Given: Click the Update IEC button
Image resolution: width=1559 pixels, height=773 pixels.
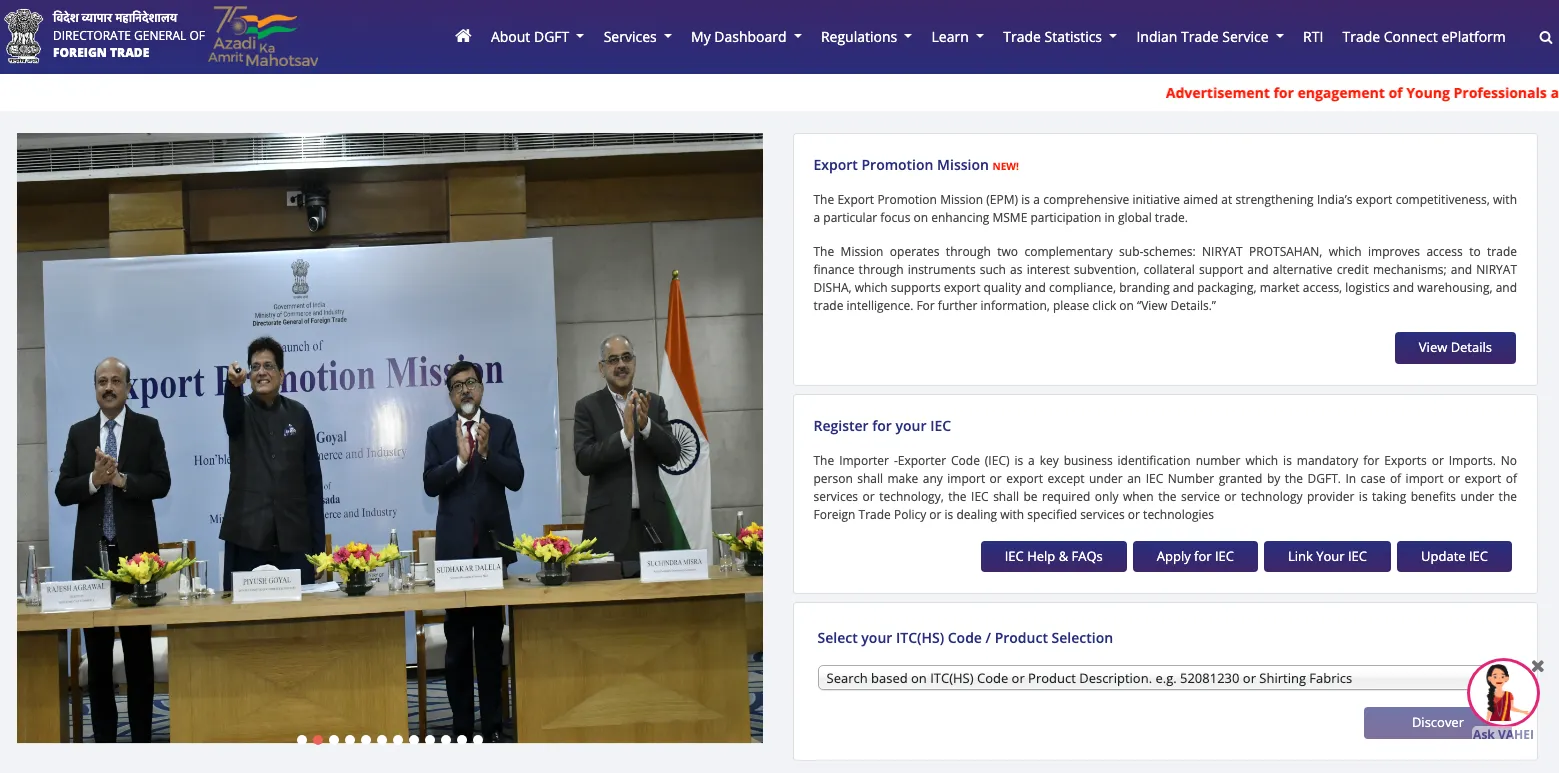Looking at the screenshot, I should (x=1454, y=556).
